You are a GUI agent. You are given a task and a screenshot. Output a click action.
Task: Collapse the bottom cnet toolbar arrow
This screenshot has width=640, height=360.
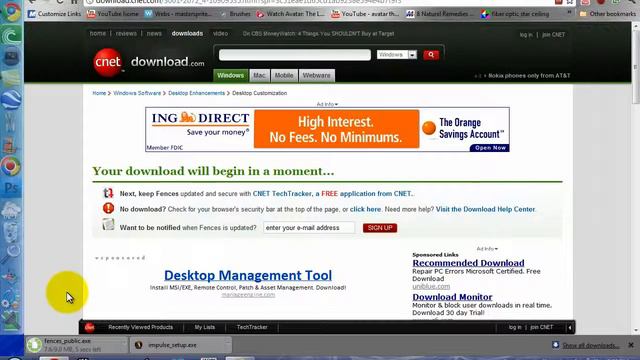click(x=570, y=327)
